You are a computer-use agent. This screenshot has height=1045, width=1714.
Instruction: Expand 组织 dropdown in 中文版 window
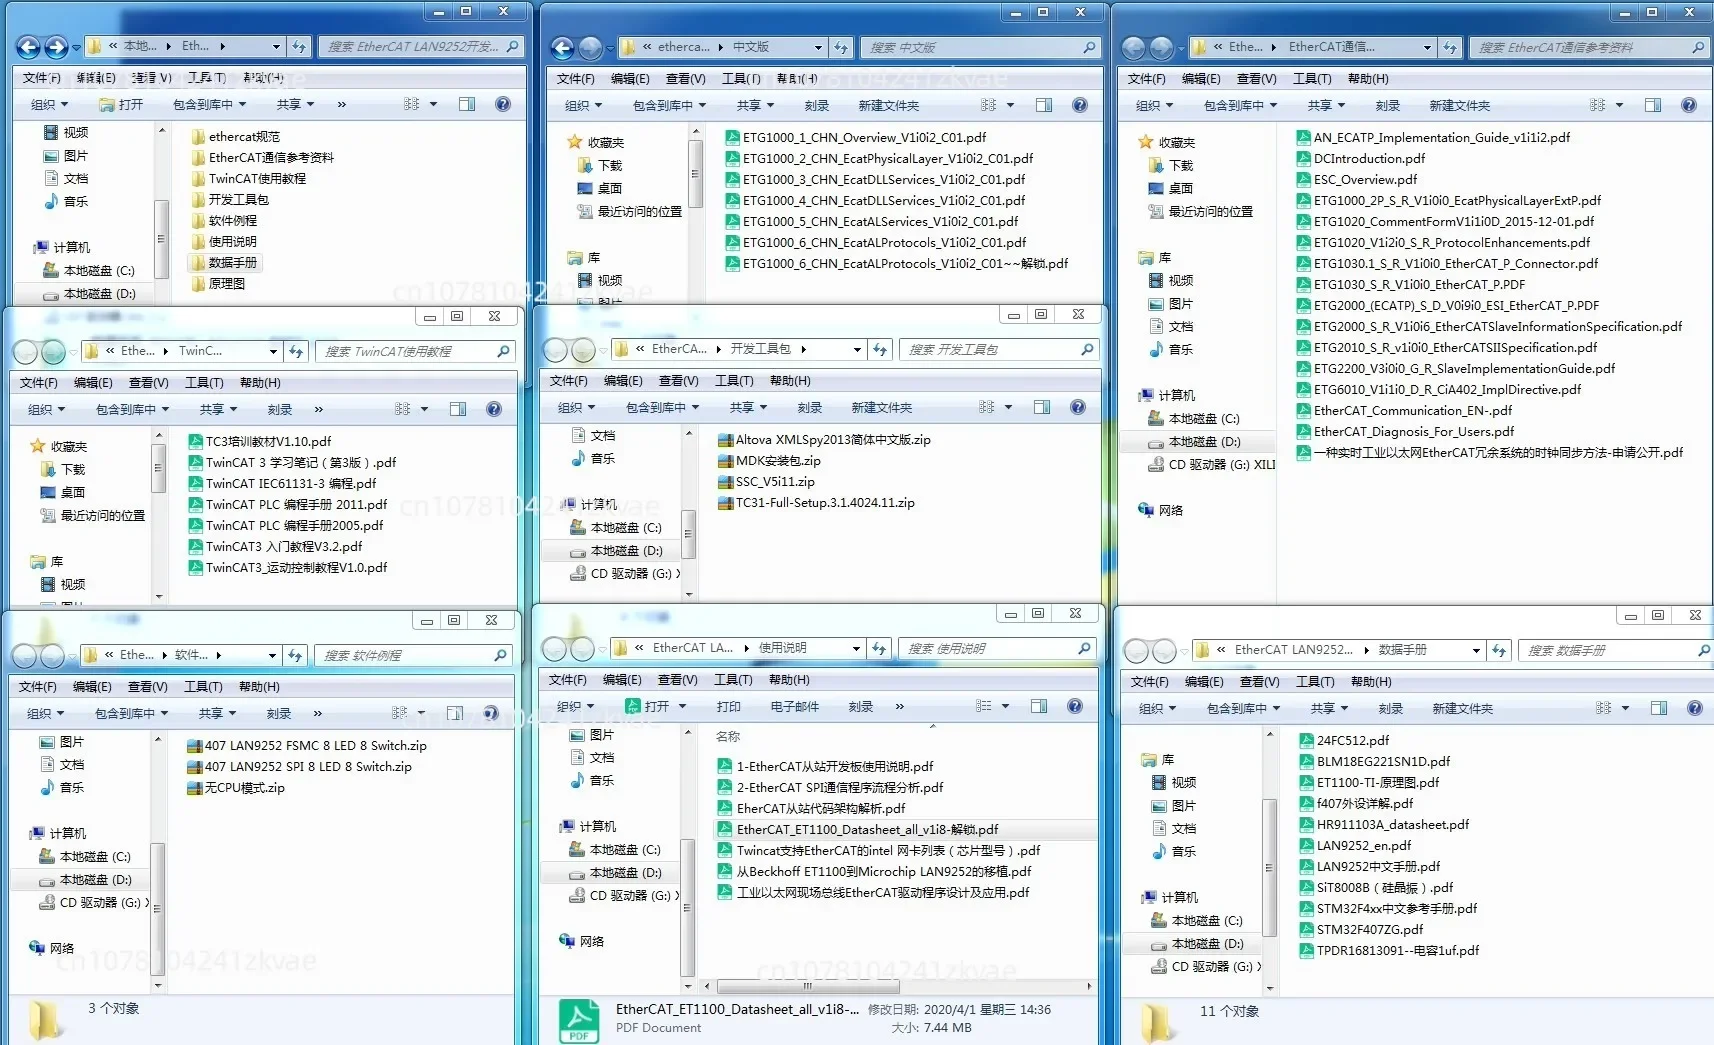pos(584,105)
